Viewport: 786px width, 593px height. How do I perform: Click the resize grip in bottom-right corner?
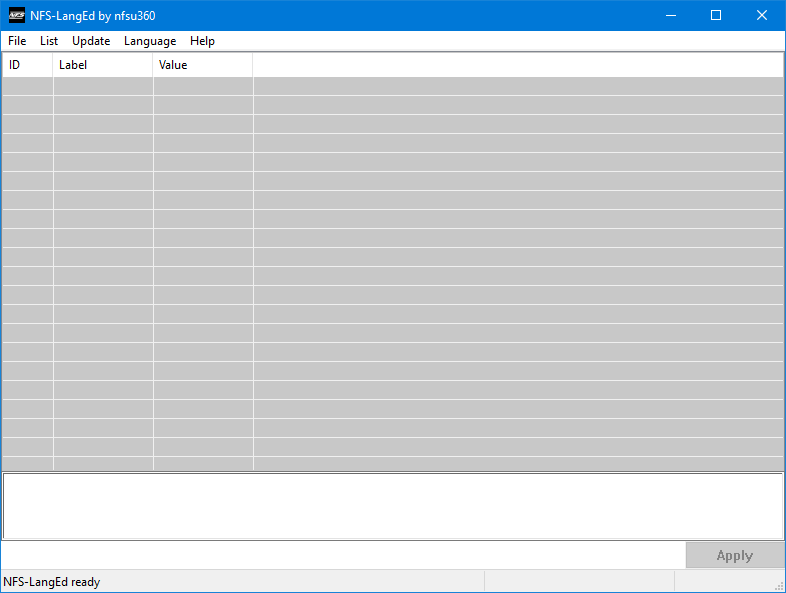point(779,586)
